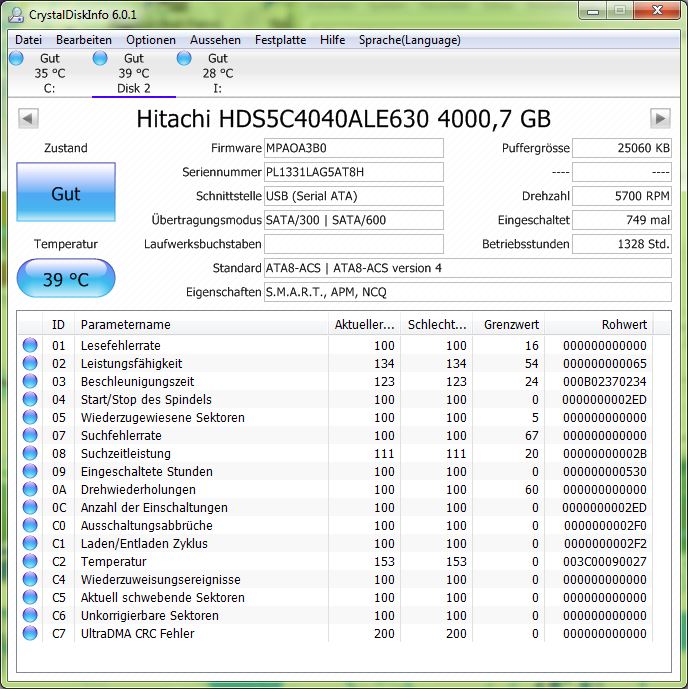Select the Disk 2 tab at 39 °C
Image resolution: width=688 pixels, height=689 pixels.
134,73
